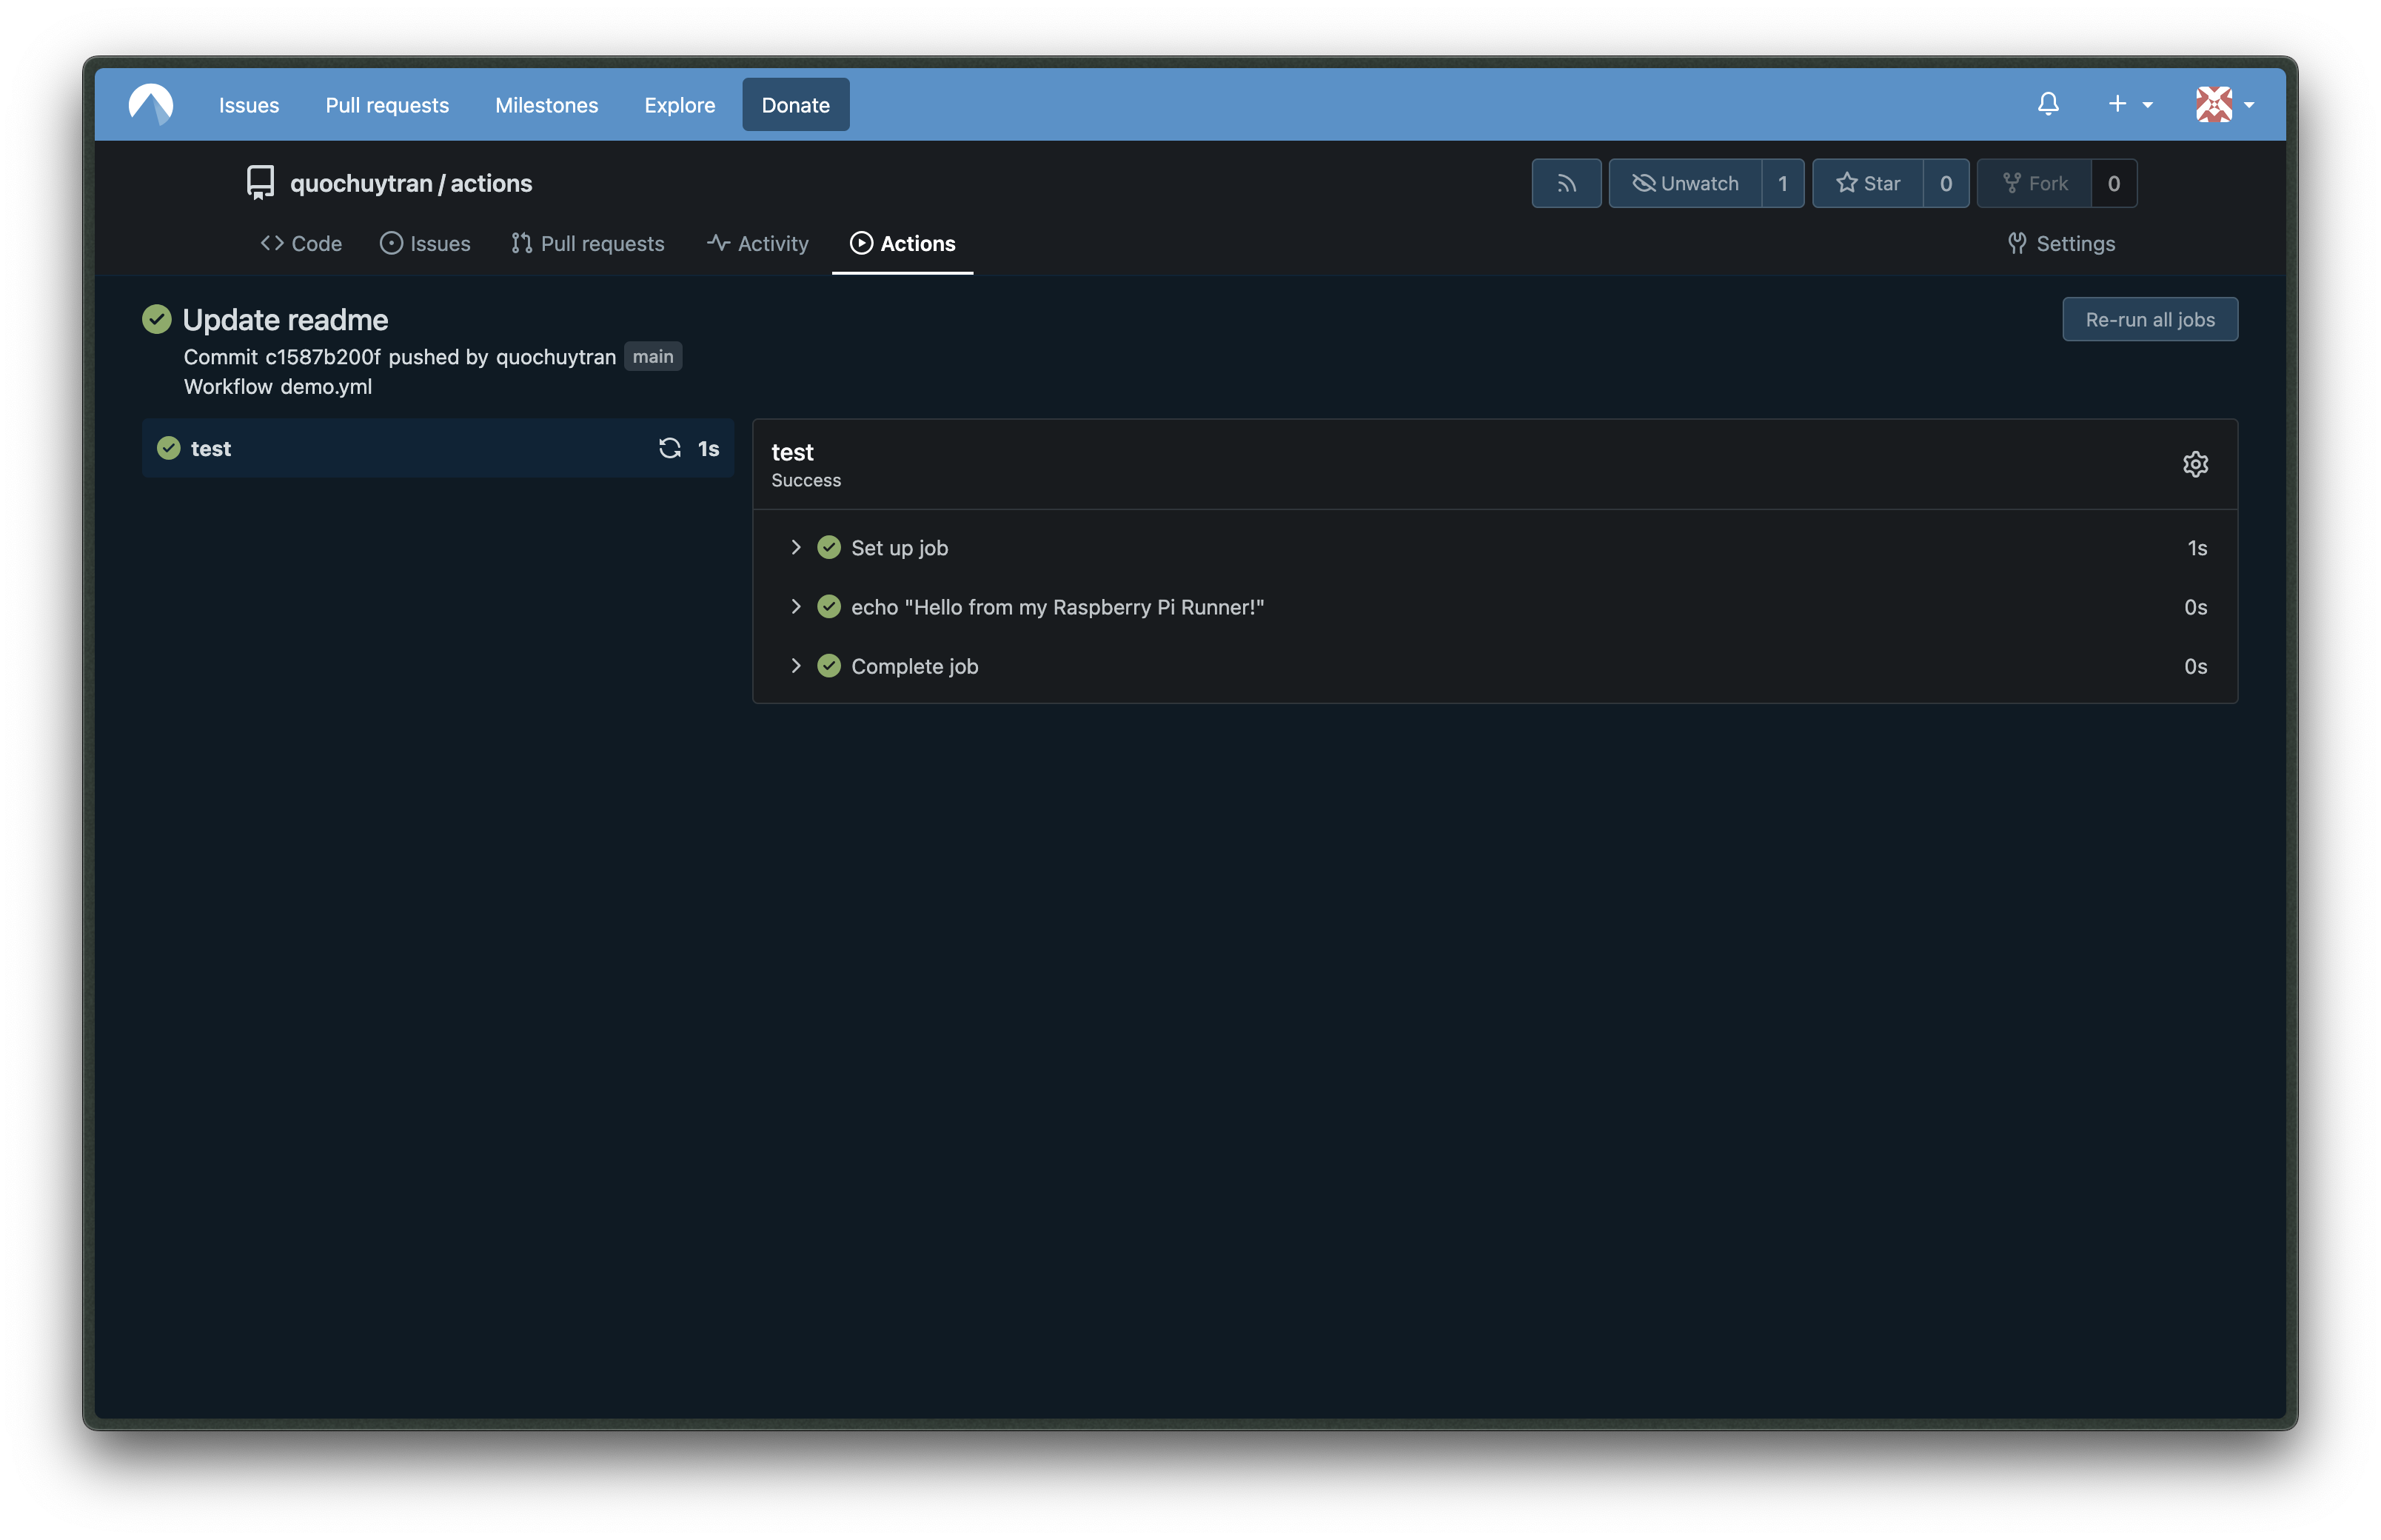
Task: Star the repository
Action: 1868,183
